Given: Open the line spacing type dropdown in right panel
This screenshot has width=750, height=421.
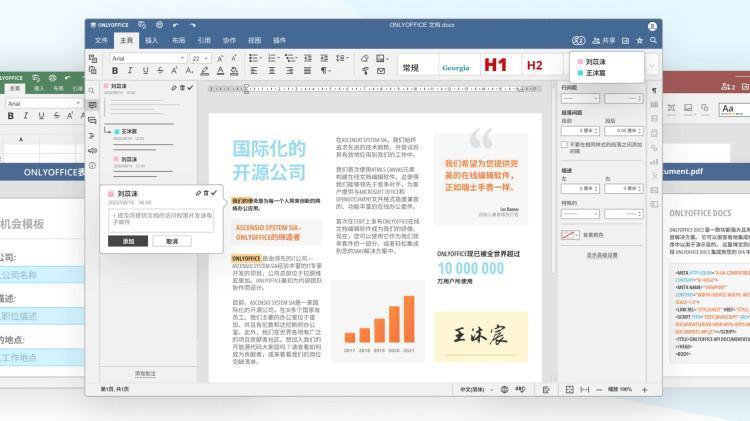Looking at the screenshot, I should click(580, 98).
